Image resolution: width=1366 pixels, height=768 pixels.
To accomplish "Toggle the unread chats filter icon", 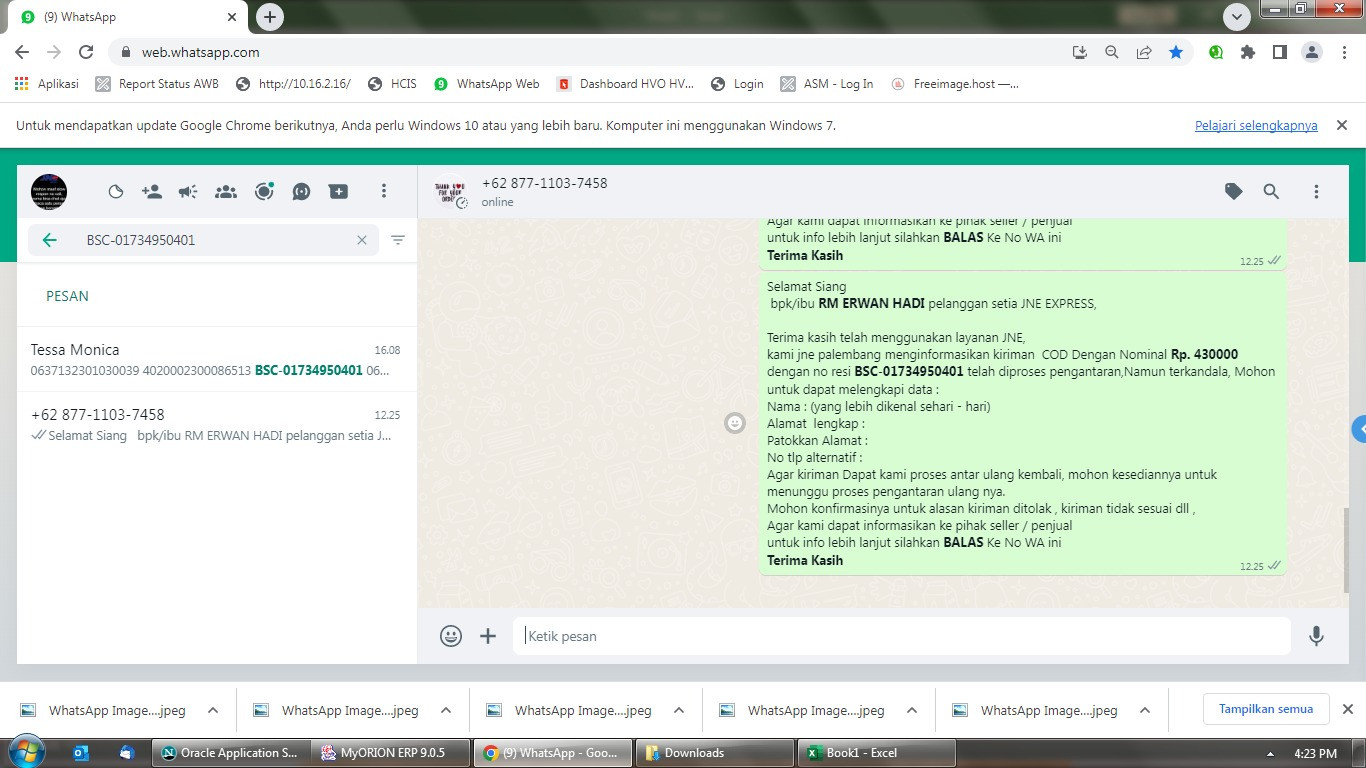I will pyautogui.click(x=398, y=240).
